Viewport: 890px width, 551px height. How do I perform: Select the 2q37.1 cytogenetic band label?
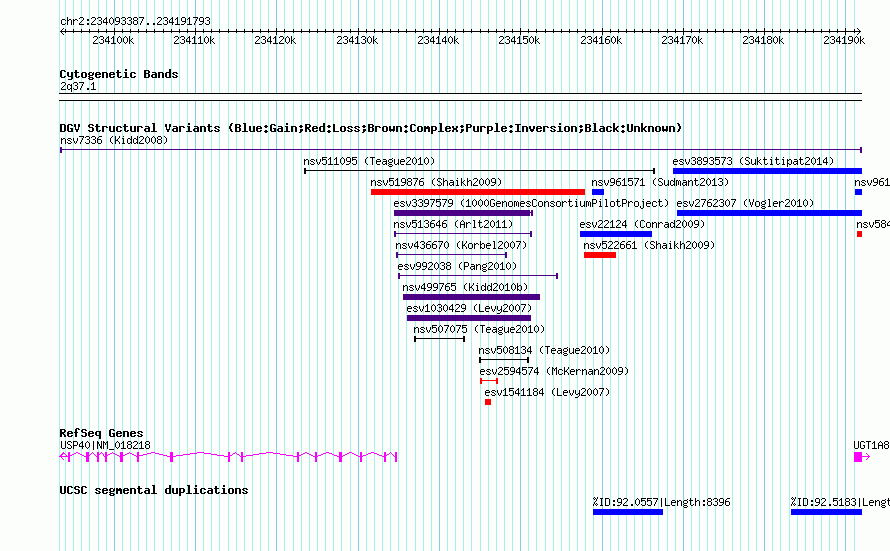tap(78, 86)
